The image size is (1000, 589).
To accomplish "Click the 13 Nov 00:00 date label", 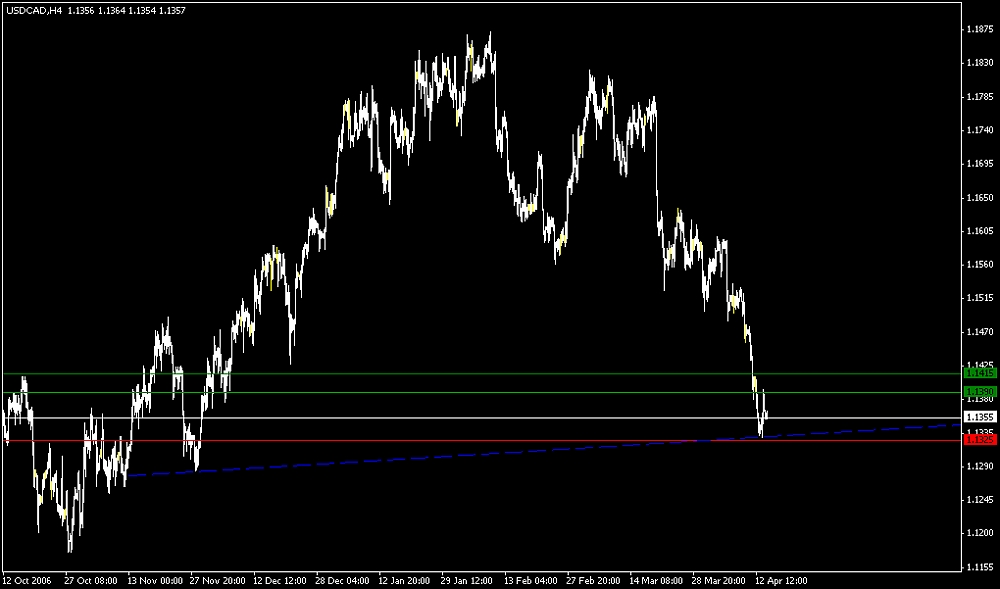I will pos(155,580).
